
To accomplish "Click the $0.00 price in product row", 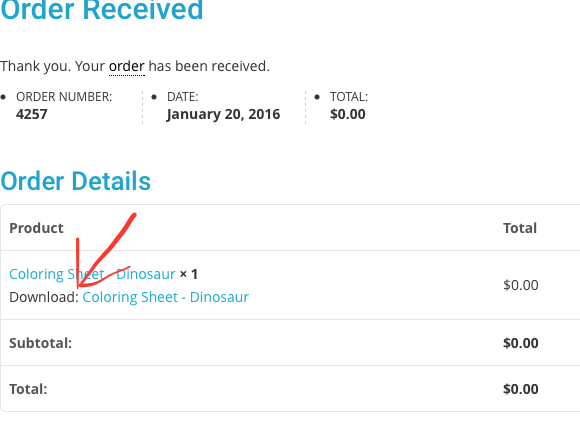I will 521,285.
